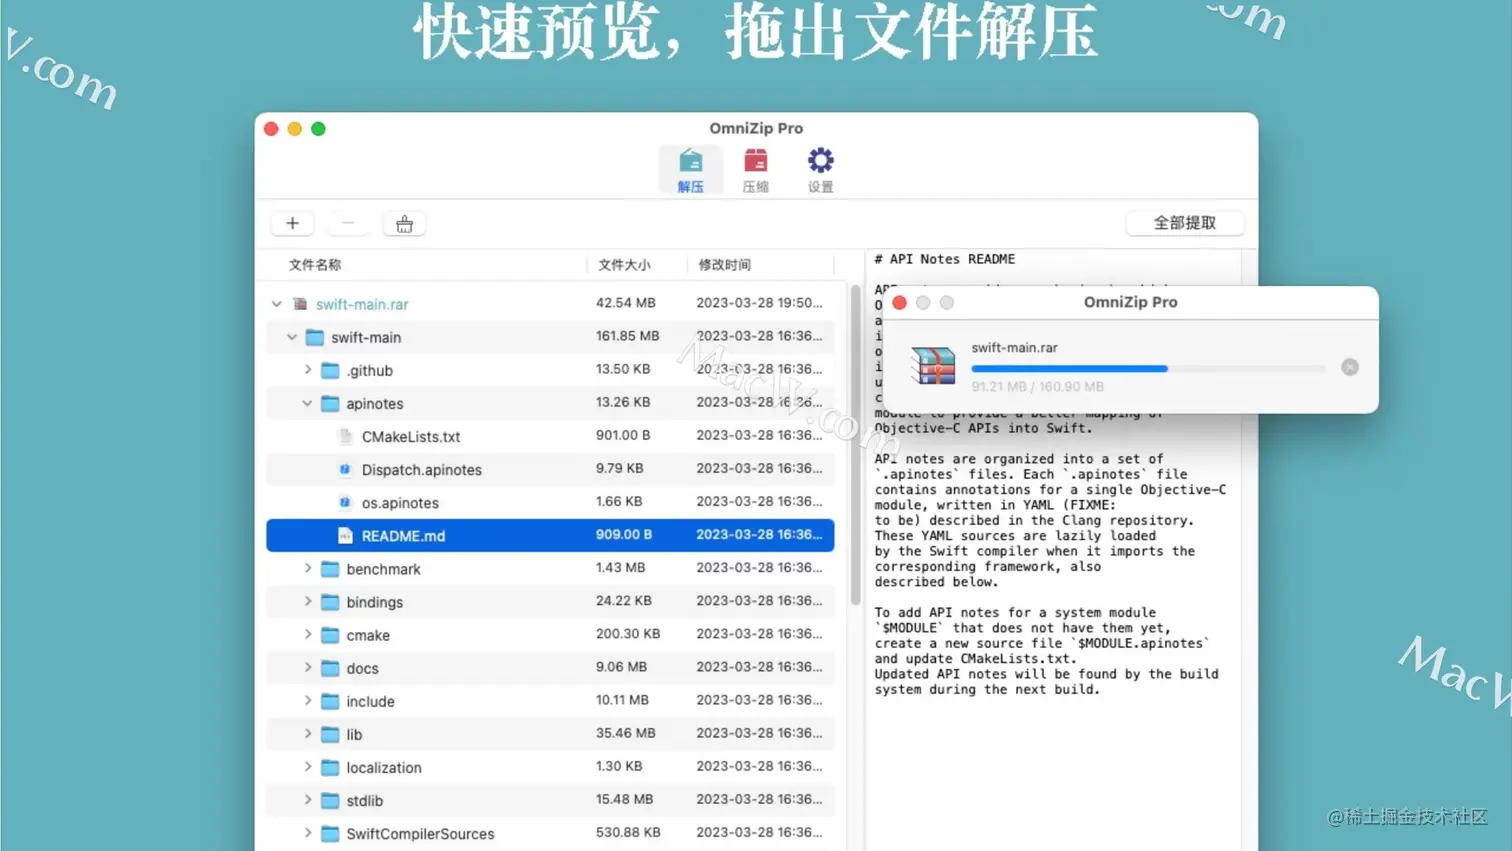Cancel the swift-main.rar extraction with x button
1512x851 pixels.
point(1349,367)
